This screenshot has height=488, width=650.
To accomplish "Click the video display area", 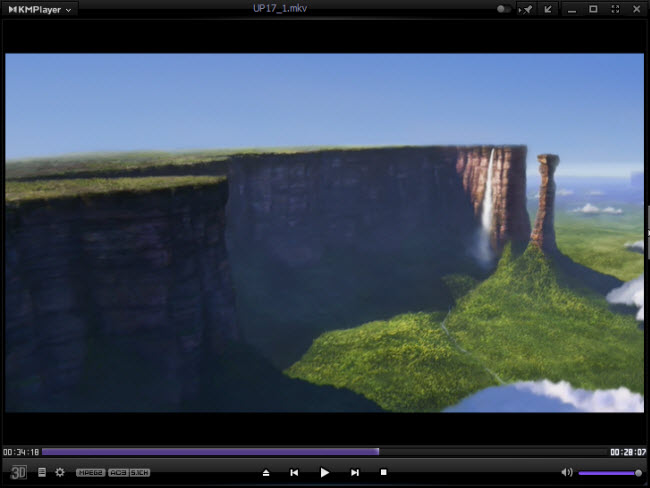I will [x=325, y=233].
